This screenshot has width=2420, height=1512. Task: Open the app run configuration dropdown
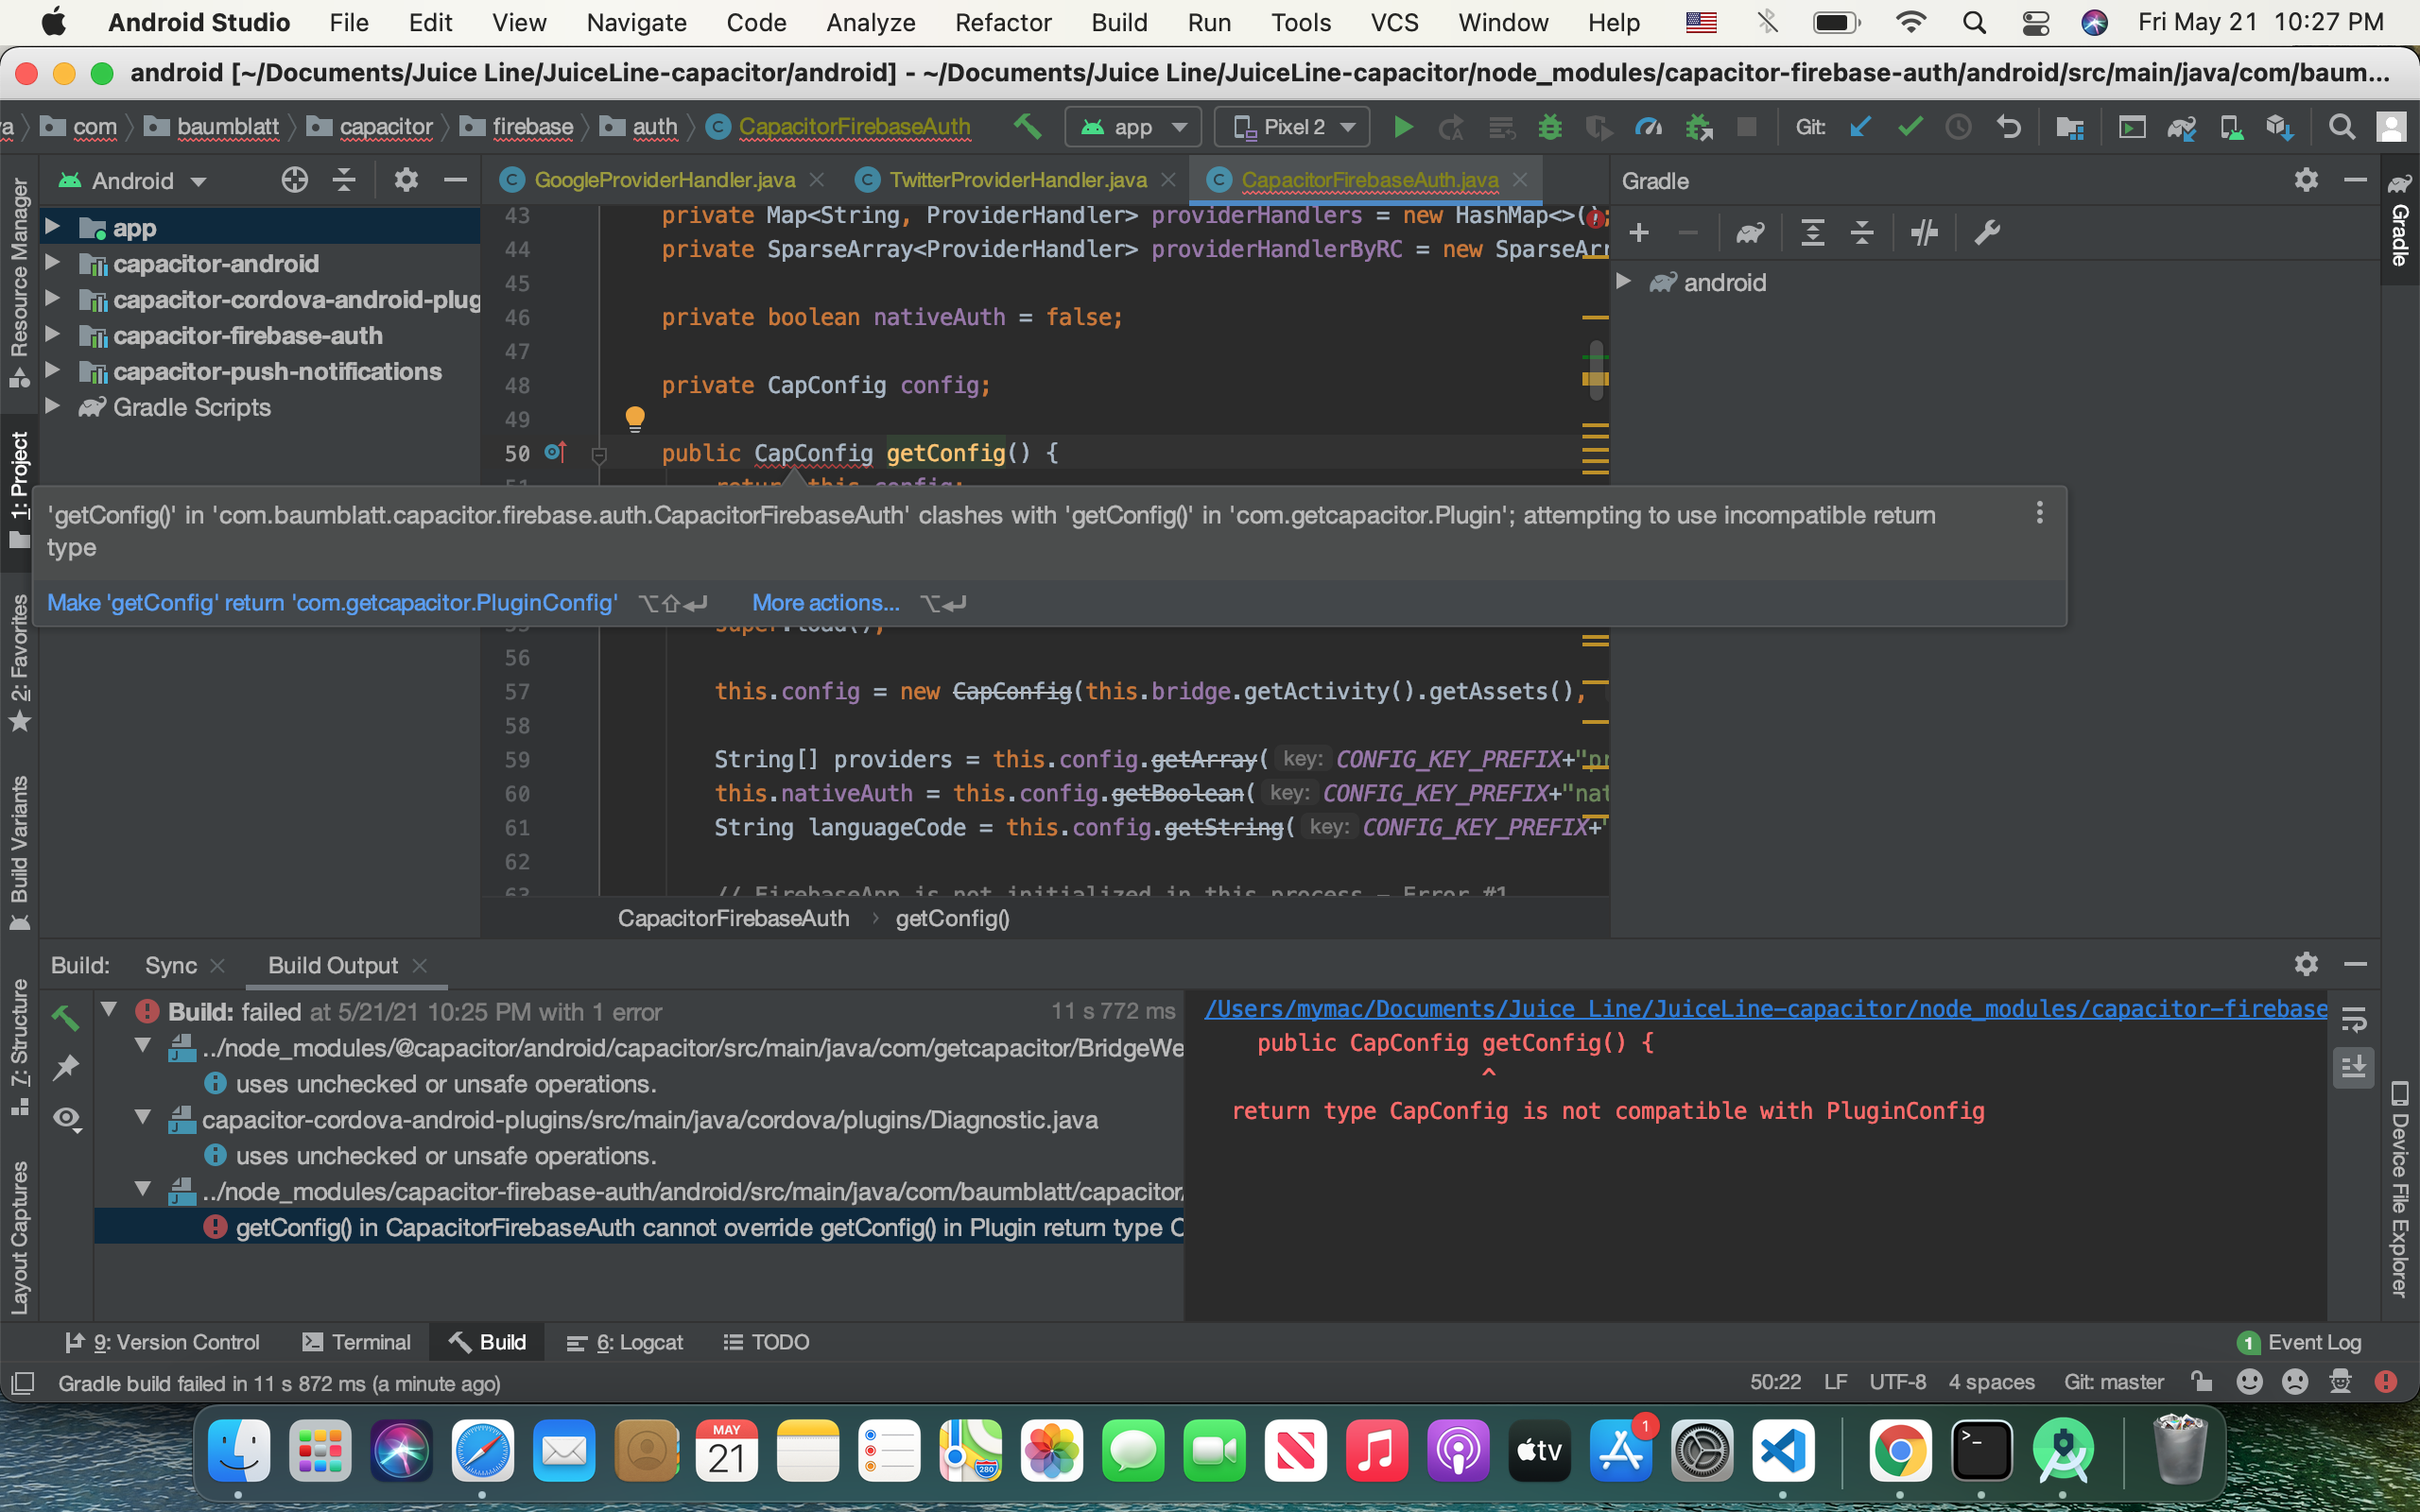point(1133,127)
